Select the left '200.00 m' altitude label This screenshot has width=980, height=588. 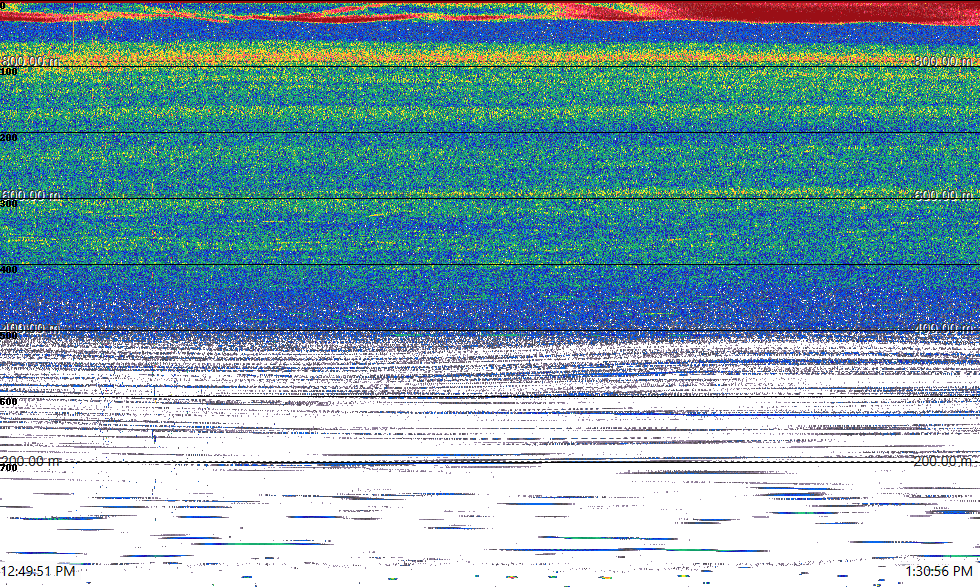(x=31, y=461)
